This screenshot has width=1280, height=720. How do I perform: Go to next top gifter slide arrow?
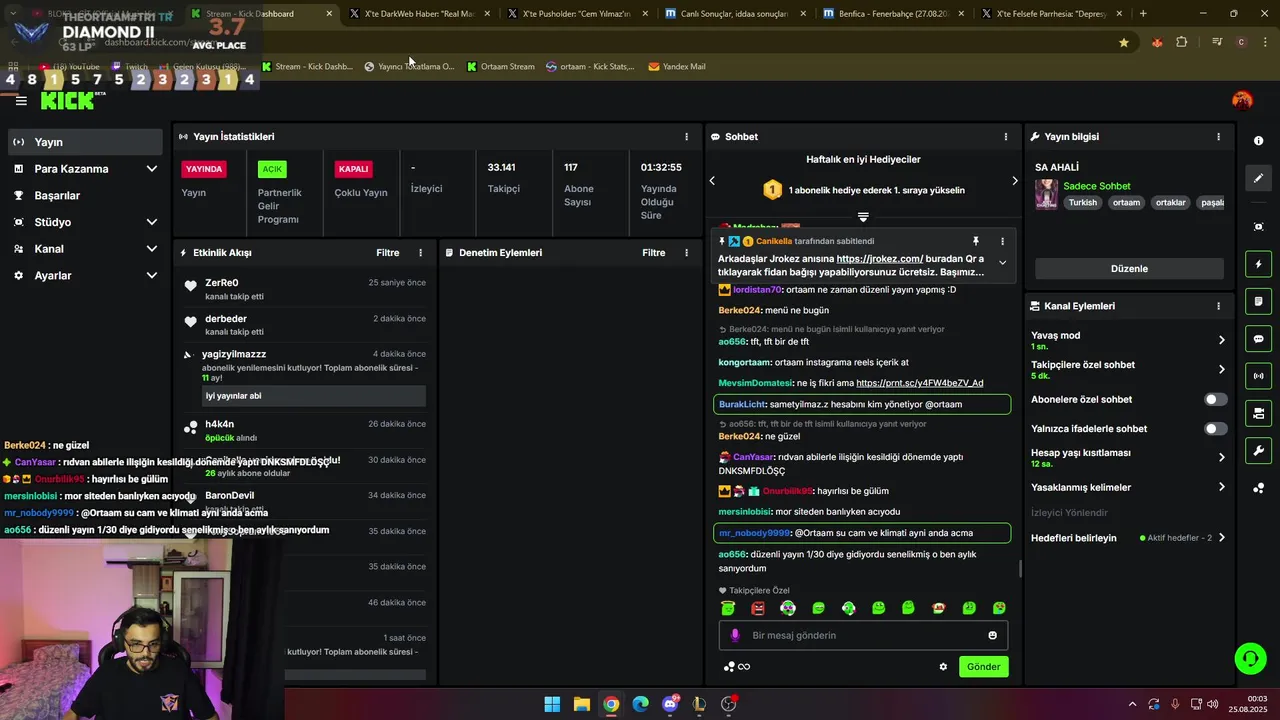click(x=1014, y=181)
